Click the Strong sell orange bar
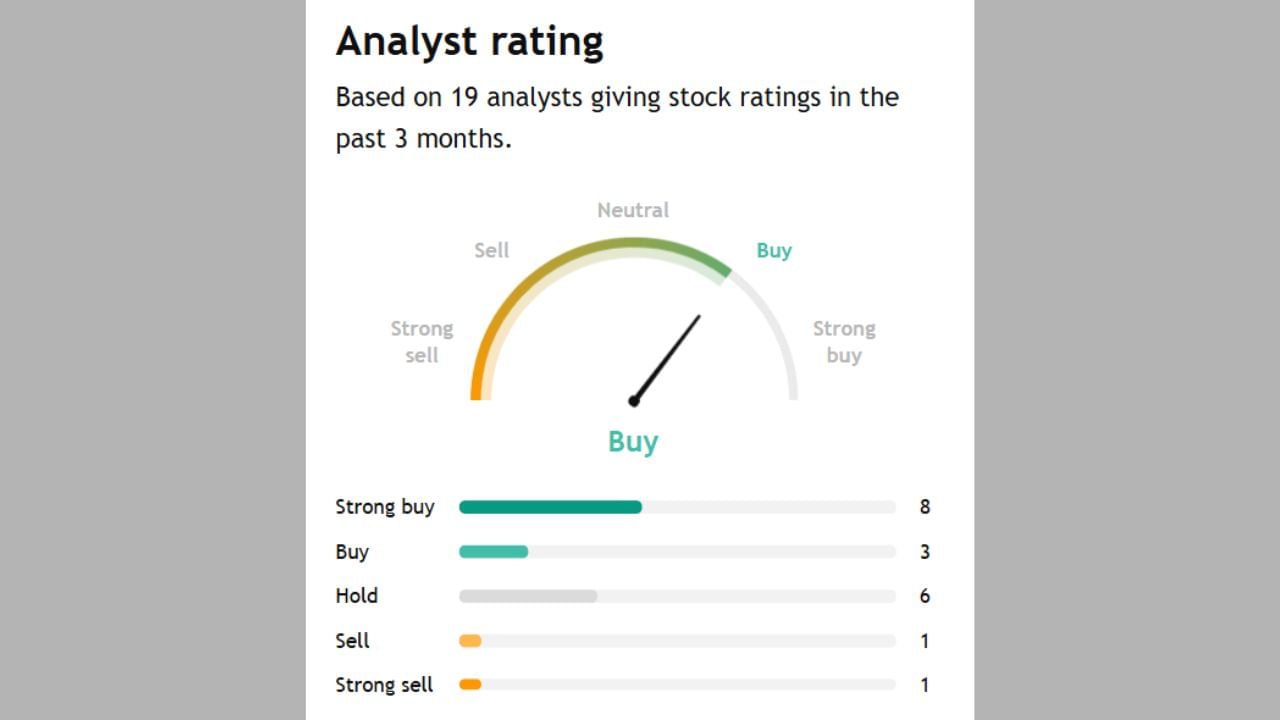This screenshot has width=1280, height=720. 470,685
